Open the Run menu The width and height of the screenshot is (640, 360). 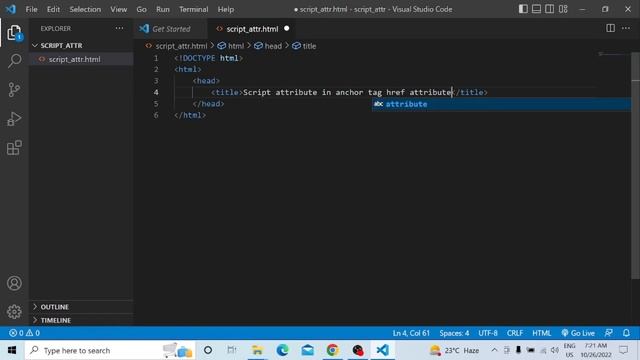pos(162,9)
